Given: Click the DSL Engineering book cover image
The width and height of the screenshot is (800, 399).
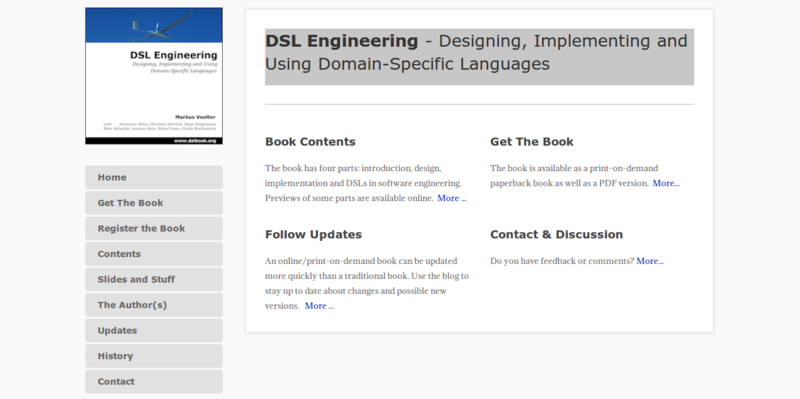Looking at the screenshot, I should tap(154, 76).
